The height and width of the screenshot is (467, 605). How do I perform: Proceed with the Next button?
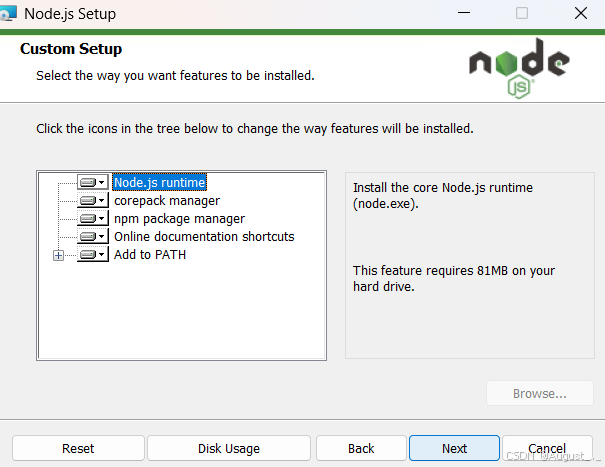pyautogui.click(x=455, y=448)
